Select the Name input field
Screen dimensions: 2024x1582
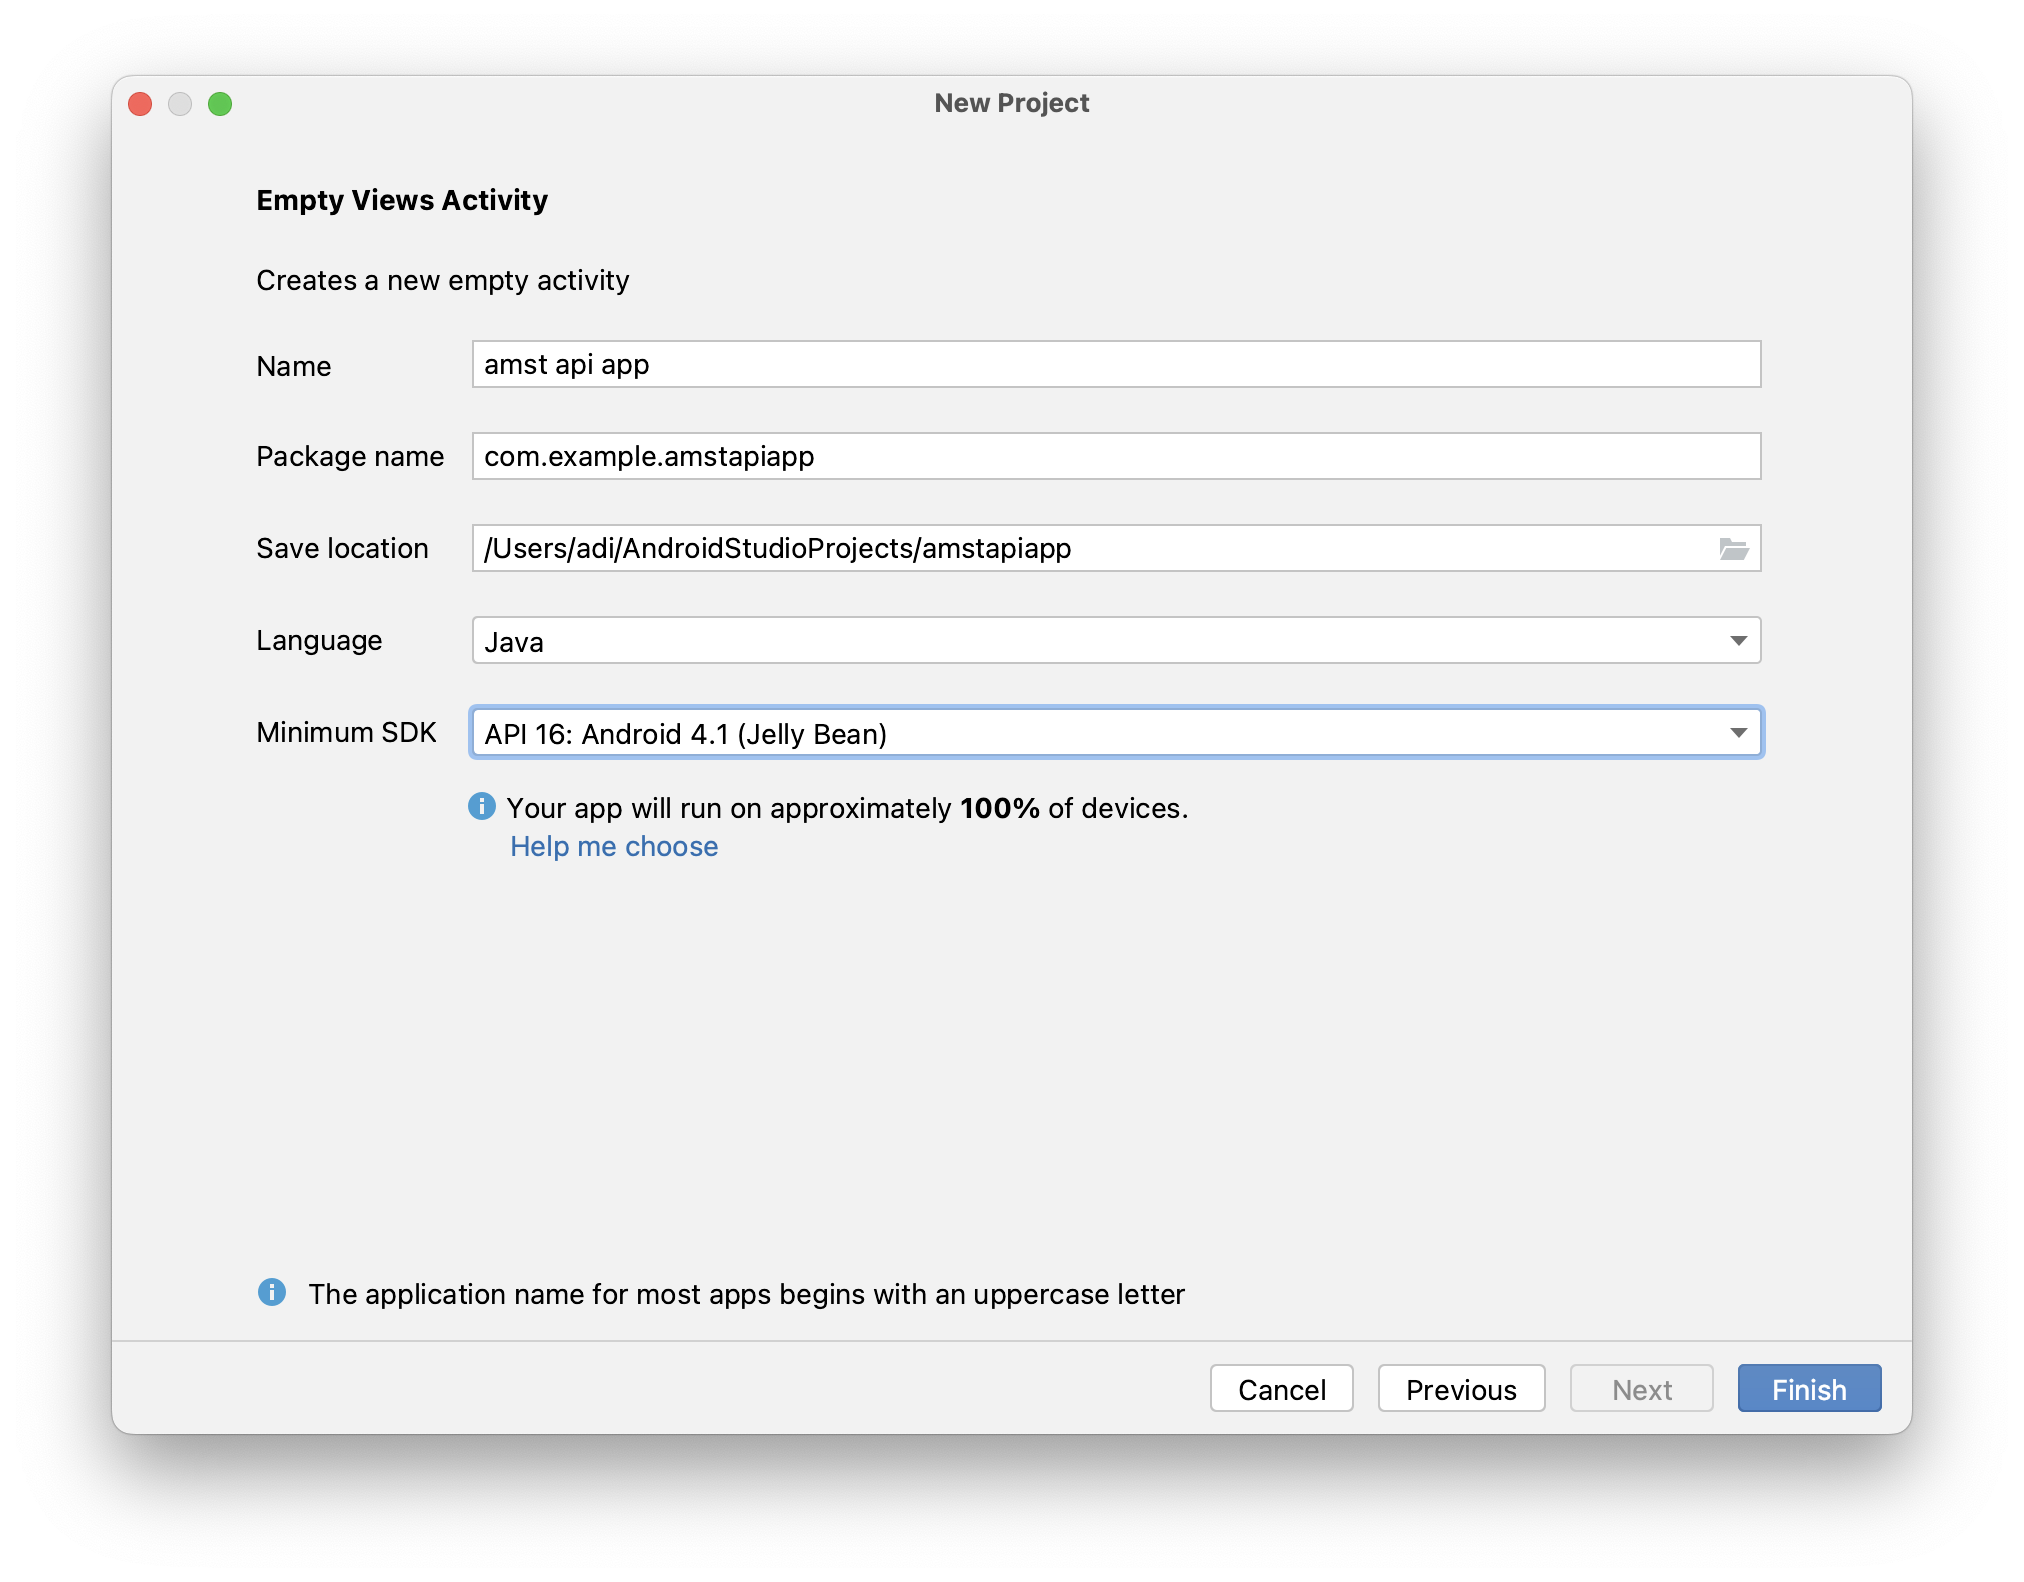1117,365
